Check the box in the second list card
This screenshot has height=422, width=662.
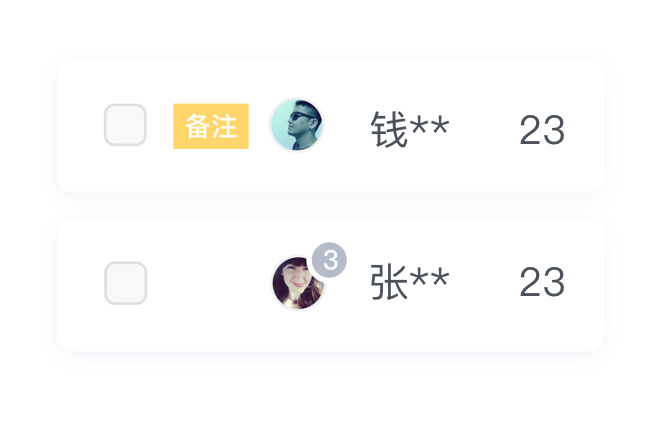125,283
